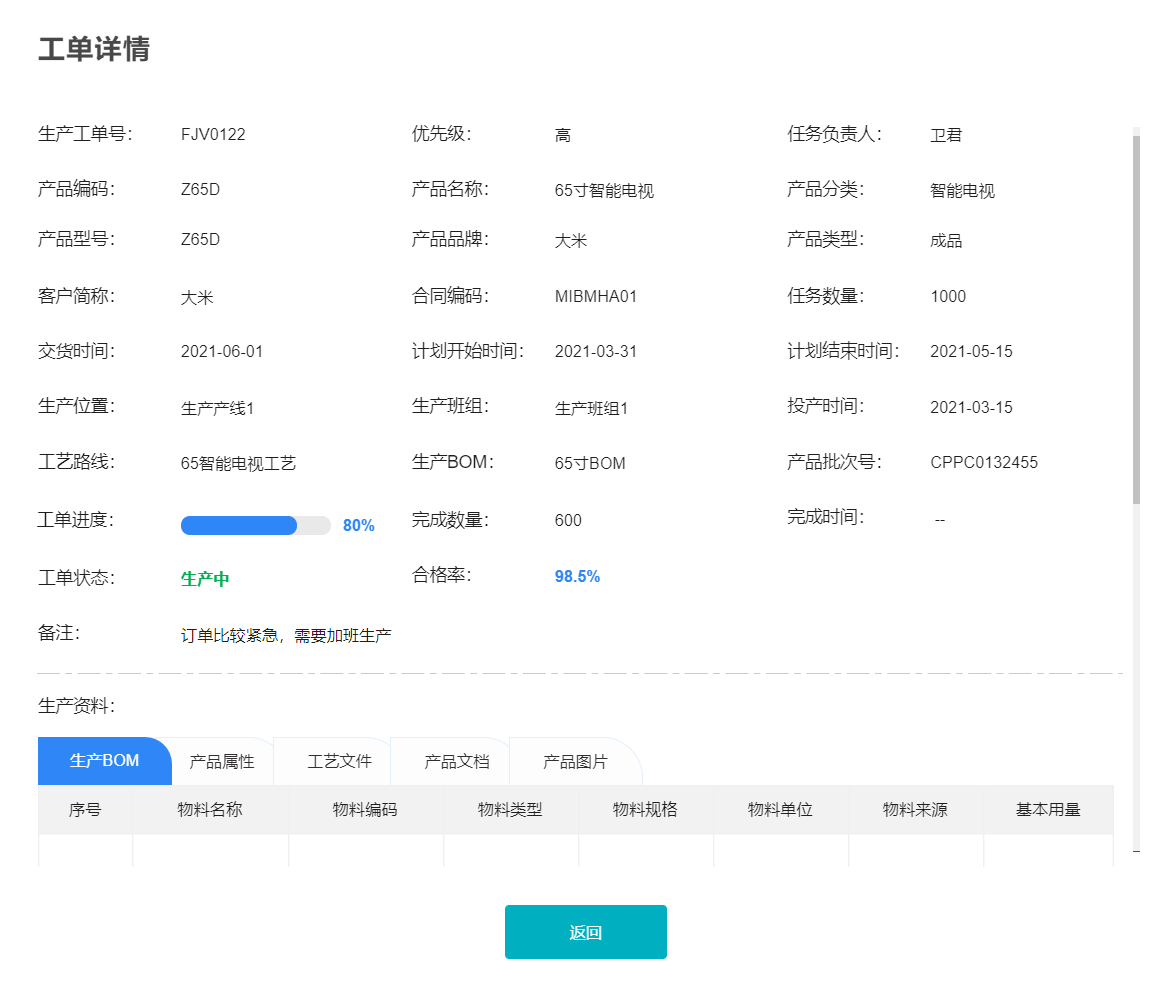The height and width of the screenshot is (981, 1171).
Task: Select the 工艺文件 tab
Action: (339, 761)
